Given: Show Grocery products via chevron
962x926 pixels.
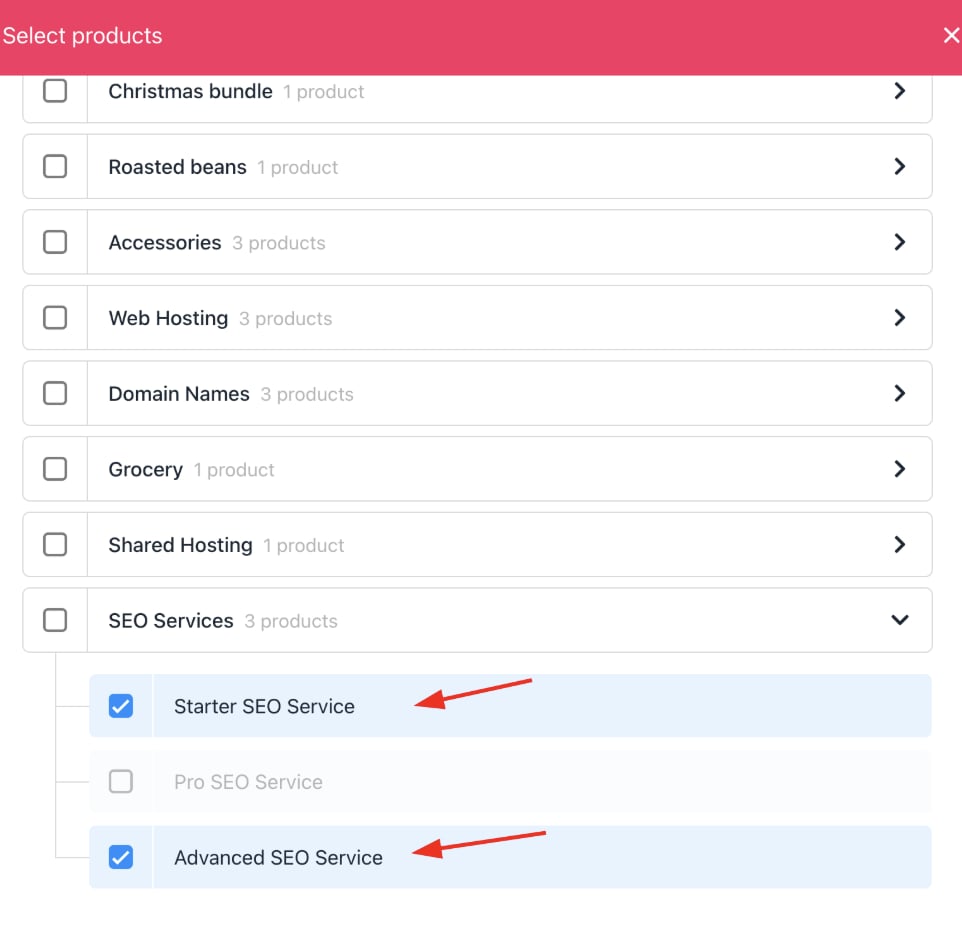Looking at the screenshot, I should [899, 469].
